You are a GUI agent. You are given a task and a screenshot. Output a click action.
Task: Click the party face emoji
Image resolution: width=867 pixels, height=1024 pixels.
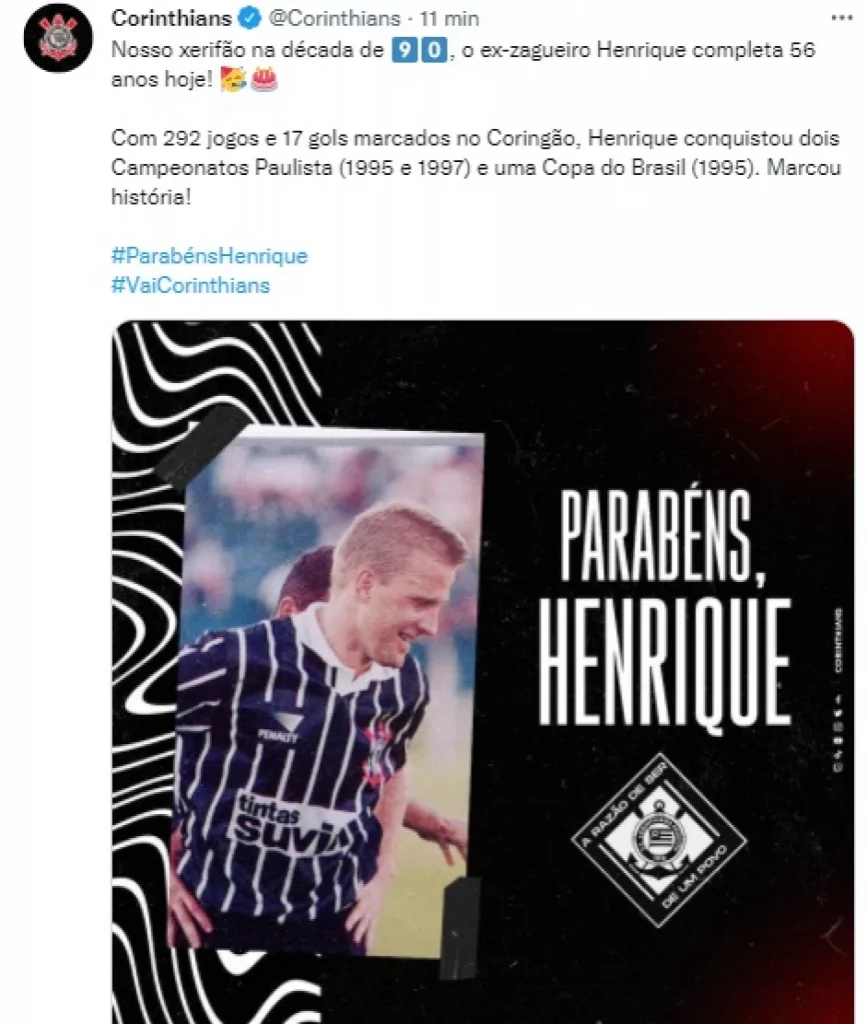tap(233, 80)
